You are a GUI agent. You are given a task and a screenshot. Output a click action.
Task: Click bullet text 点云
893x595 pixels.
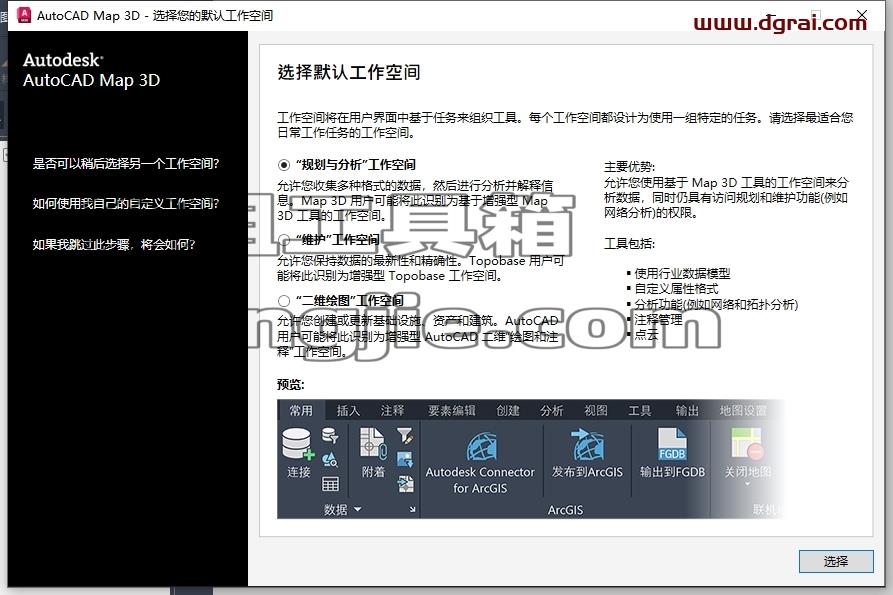646,335
